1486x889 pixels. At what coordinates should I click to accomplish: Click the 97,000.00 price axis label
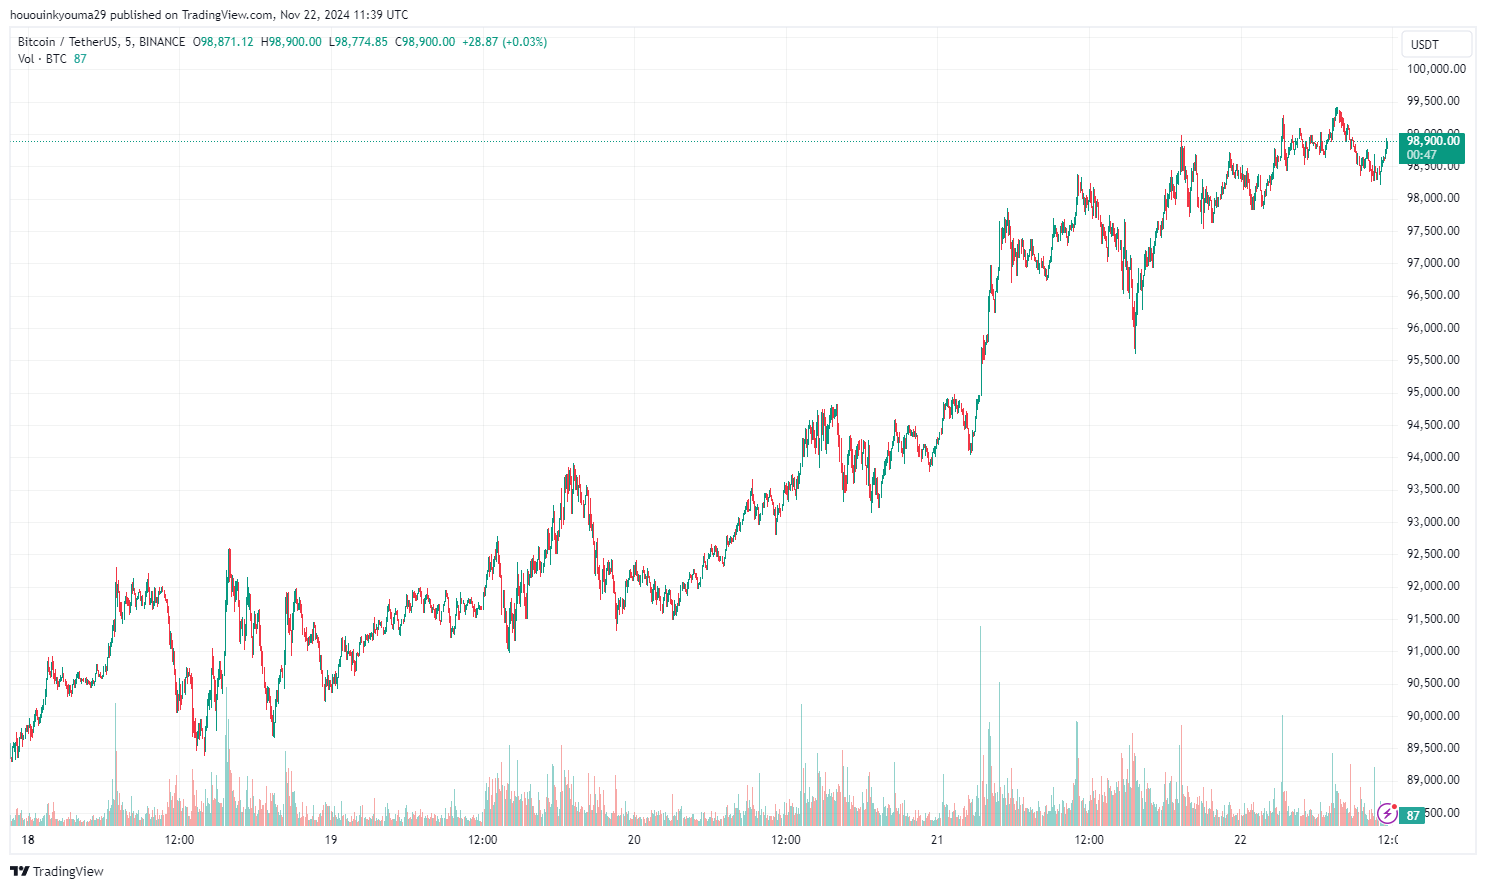coord(1433,263)
